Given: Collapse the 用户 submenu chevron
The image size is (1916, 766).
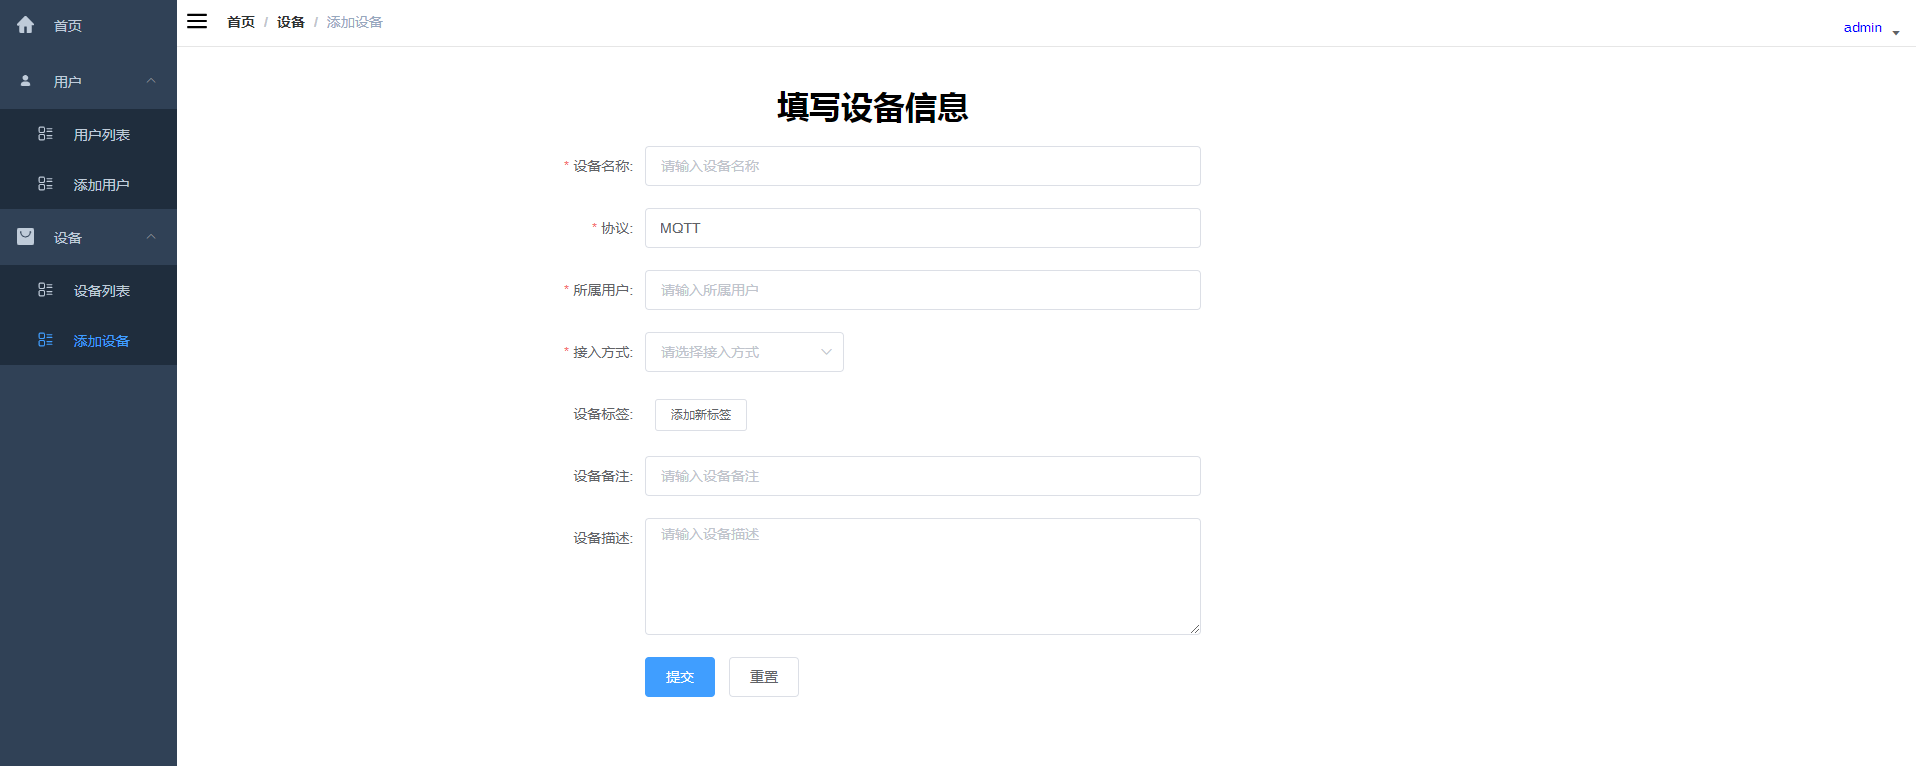Looking at the screenshot, I should [x=151, y=81].
